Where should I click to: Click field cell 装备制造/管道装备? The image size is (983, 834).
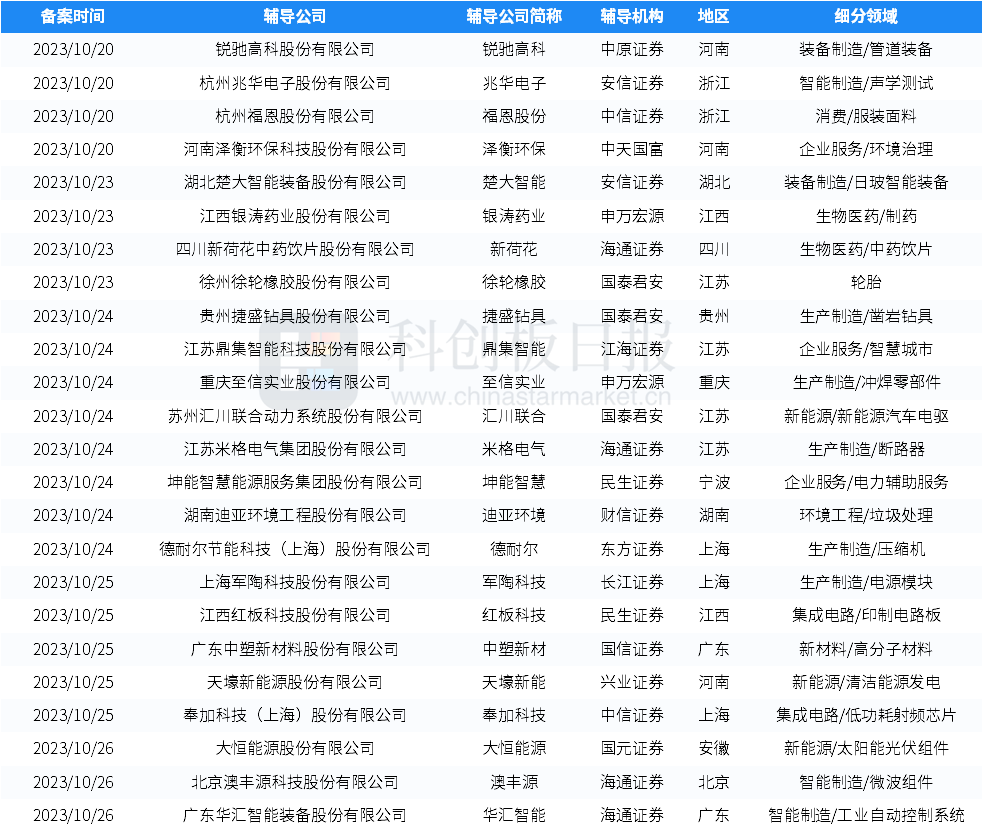(x=866, y=50)
